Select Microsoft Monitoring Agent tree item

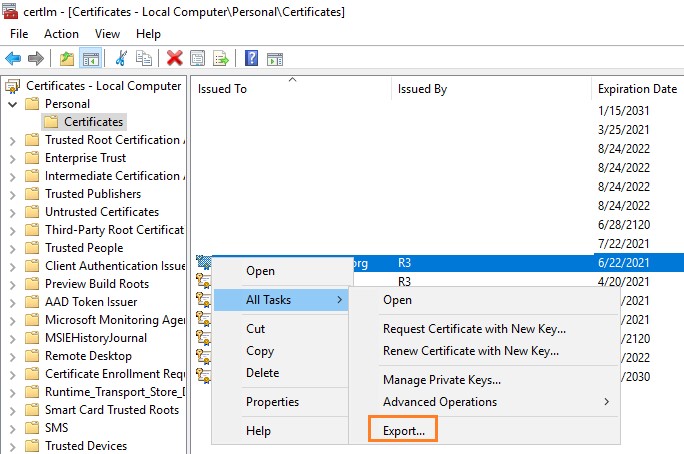115,320
